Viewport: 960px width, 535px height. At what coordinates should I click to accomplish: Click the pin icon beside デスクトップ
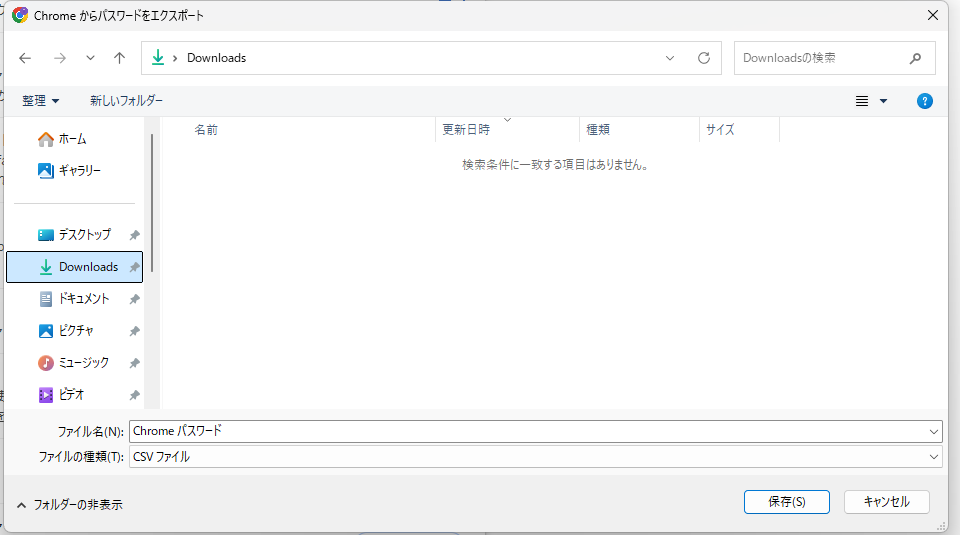click(x=135, y=235)
